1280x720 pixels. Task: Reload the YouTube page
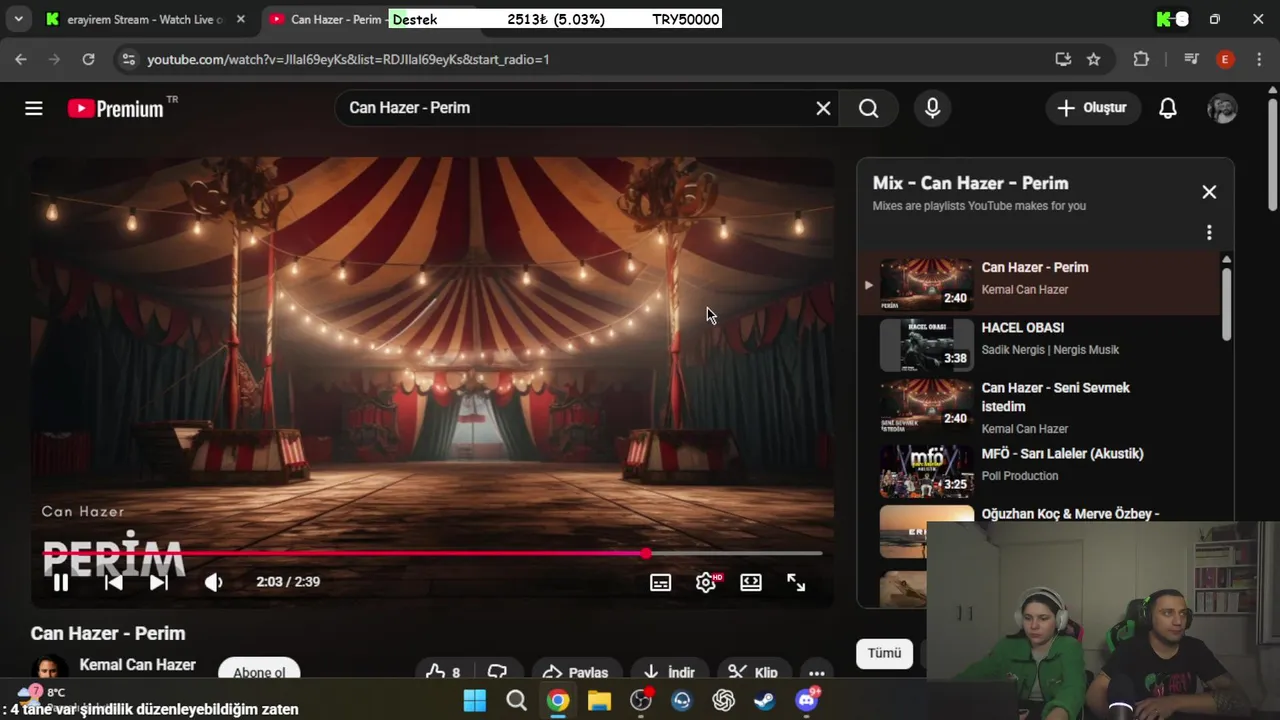(88, 59)
